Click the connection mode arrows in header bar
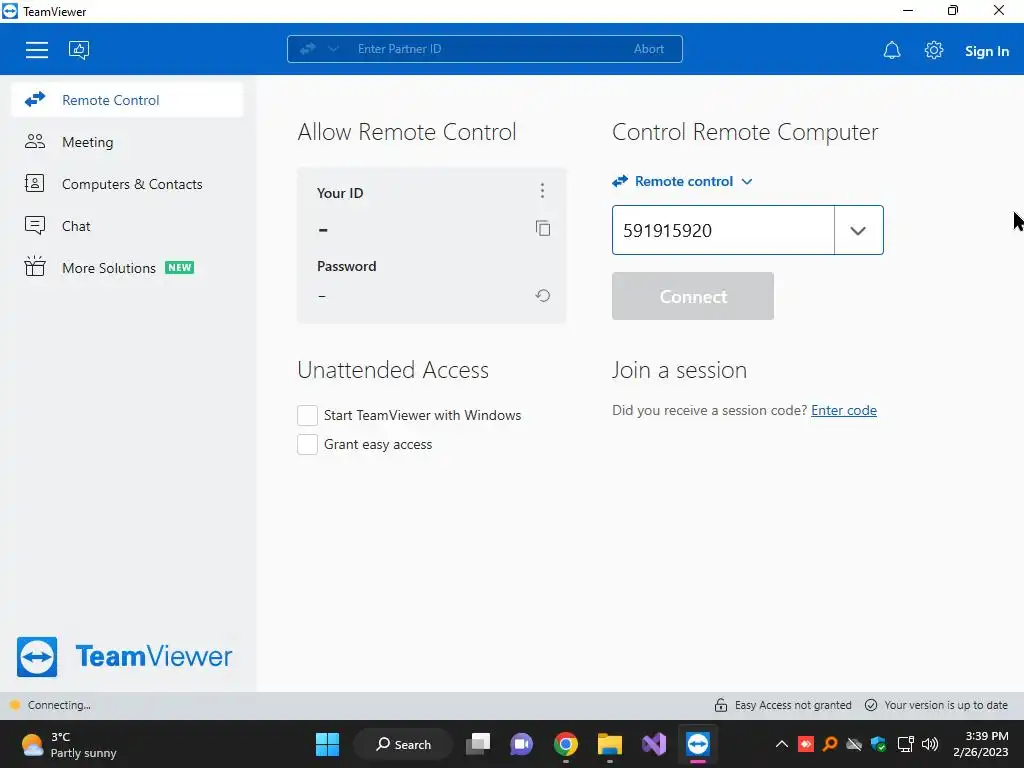The height and width of the screenshot is (768, 1024). pyautogui.click(x=308, y=49)
